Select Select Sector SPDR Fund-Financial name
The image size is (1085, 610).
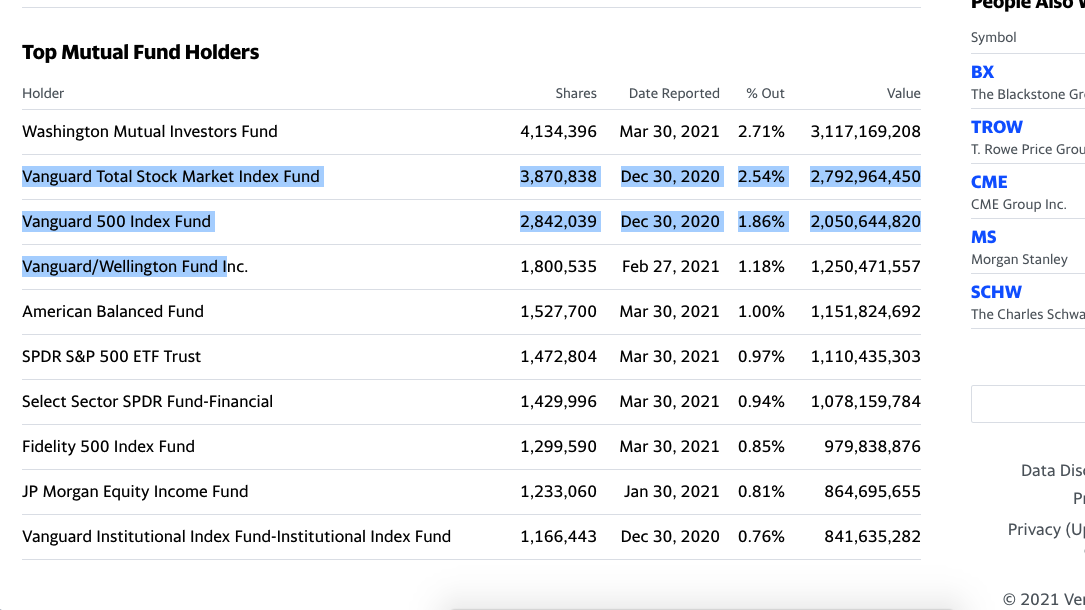click(147, 401)
